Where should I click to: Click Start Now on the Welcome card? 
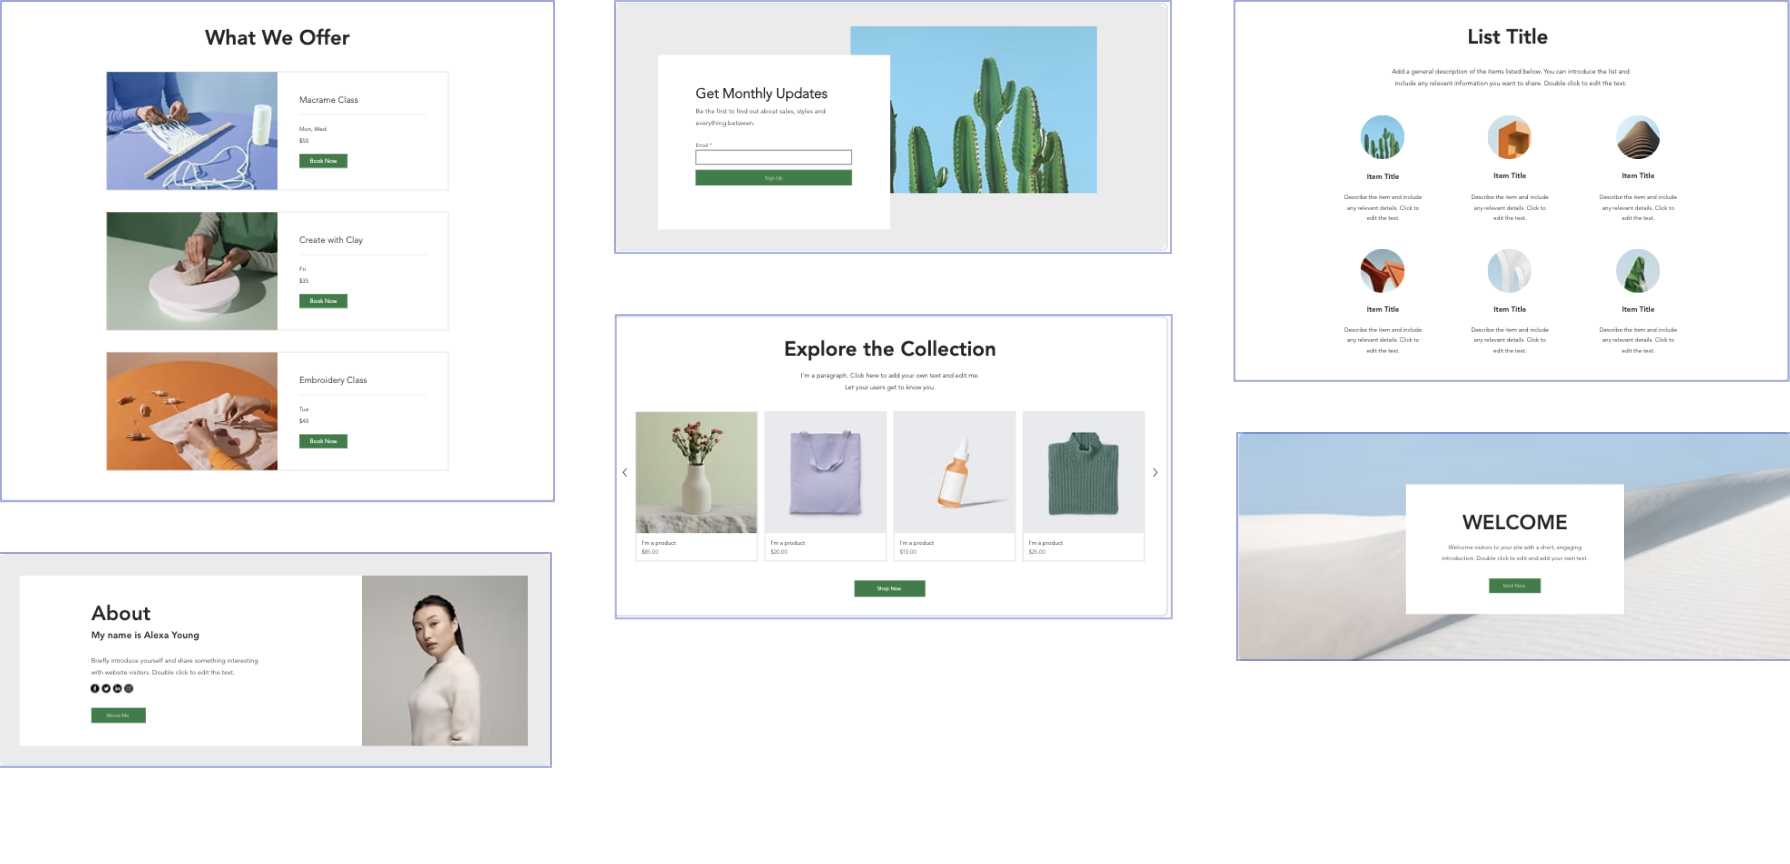(1514, 586)
